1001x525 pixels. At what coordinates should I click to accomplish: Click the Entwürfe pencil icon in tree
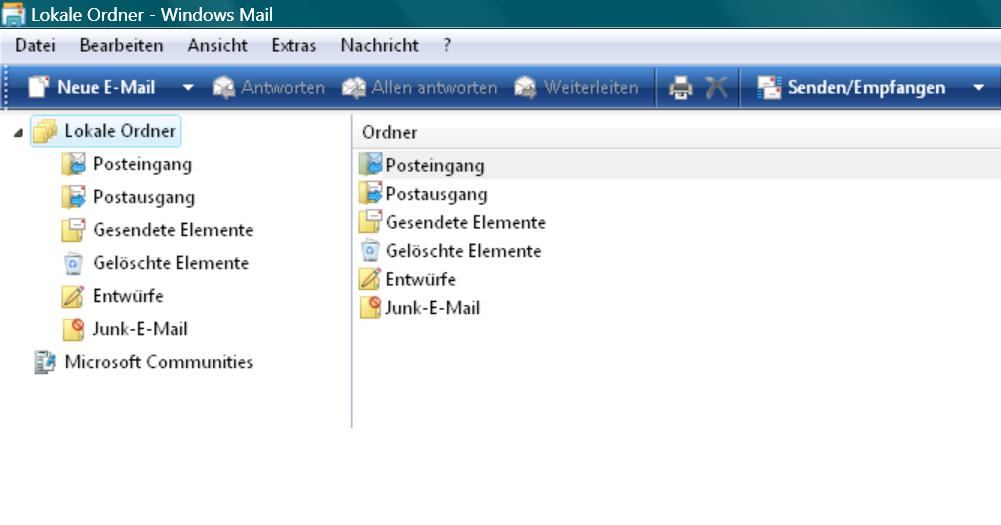tap(73, 296)
